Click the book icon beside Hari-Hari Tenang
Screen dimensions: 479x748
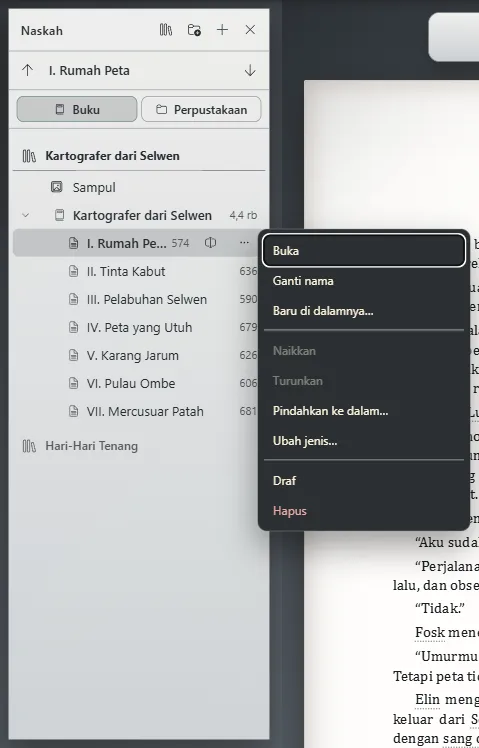click(x=29, y=446)
